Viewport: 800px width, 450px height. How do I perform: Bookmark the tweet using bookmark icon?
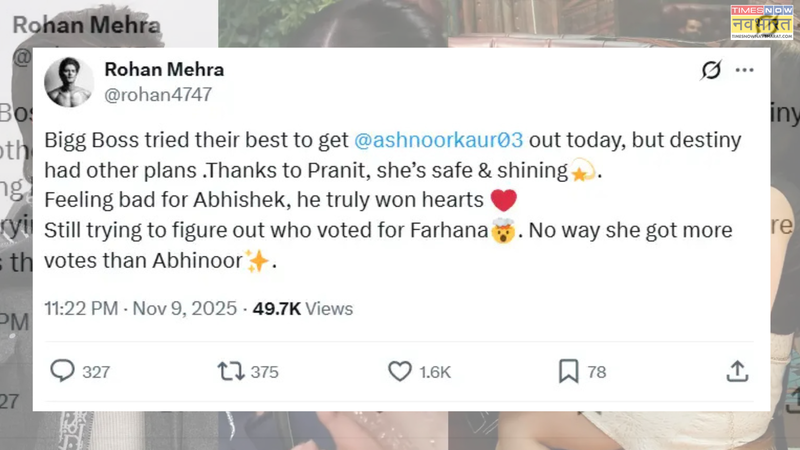coord(568,371)
